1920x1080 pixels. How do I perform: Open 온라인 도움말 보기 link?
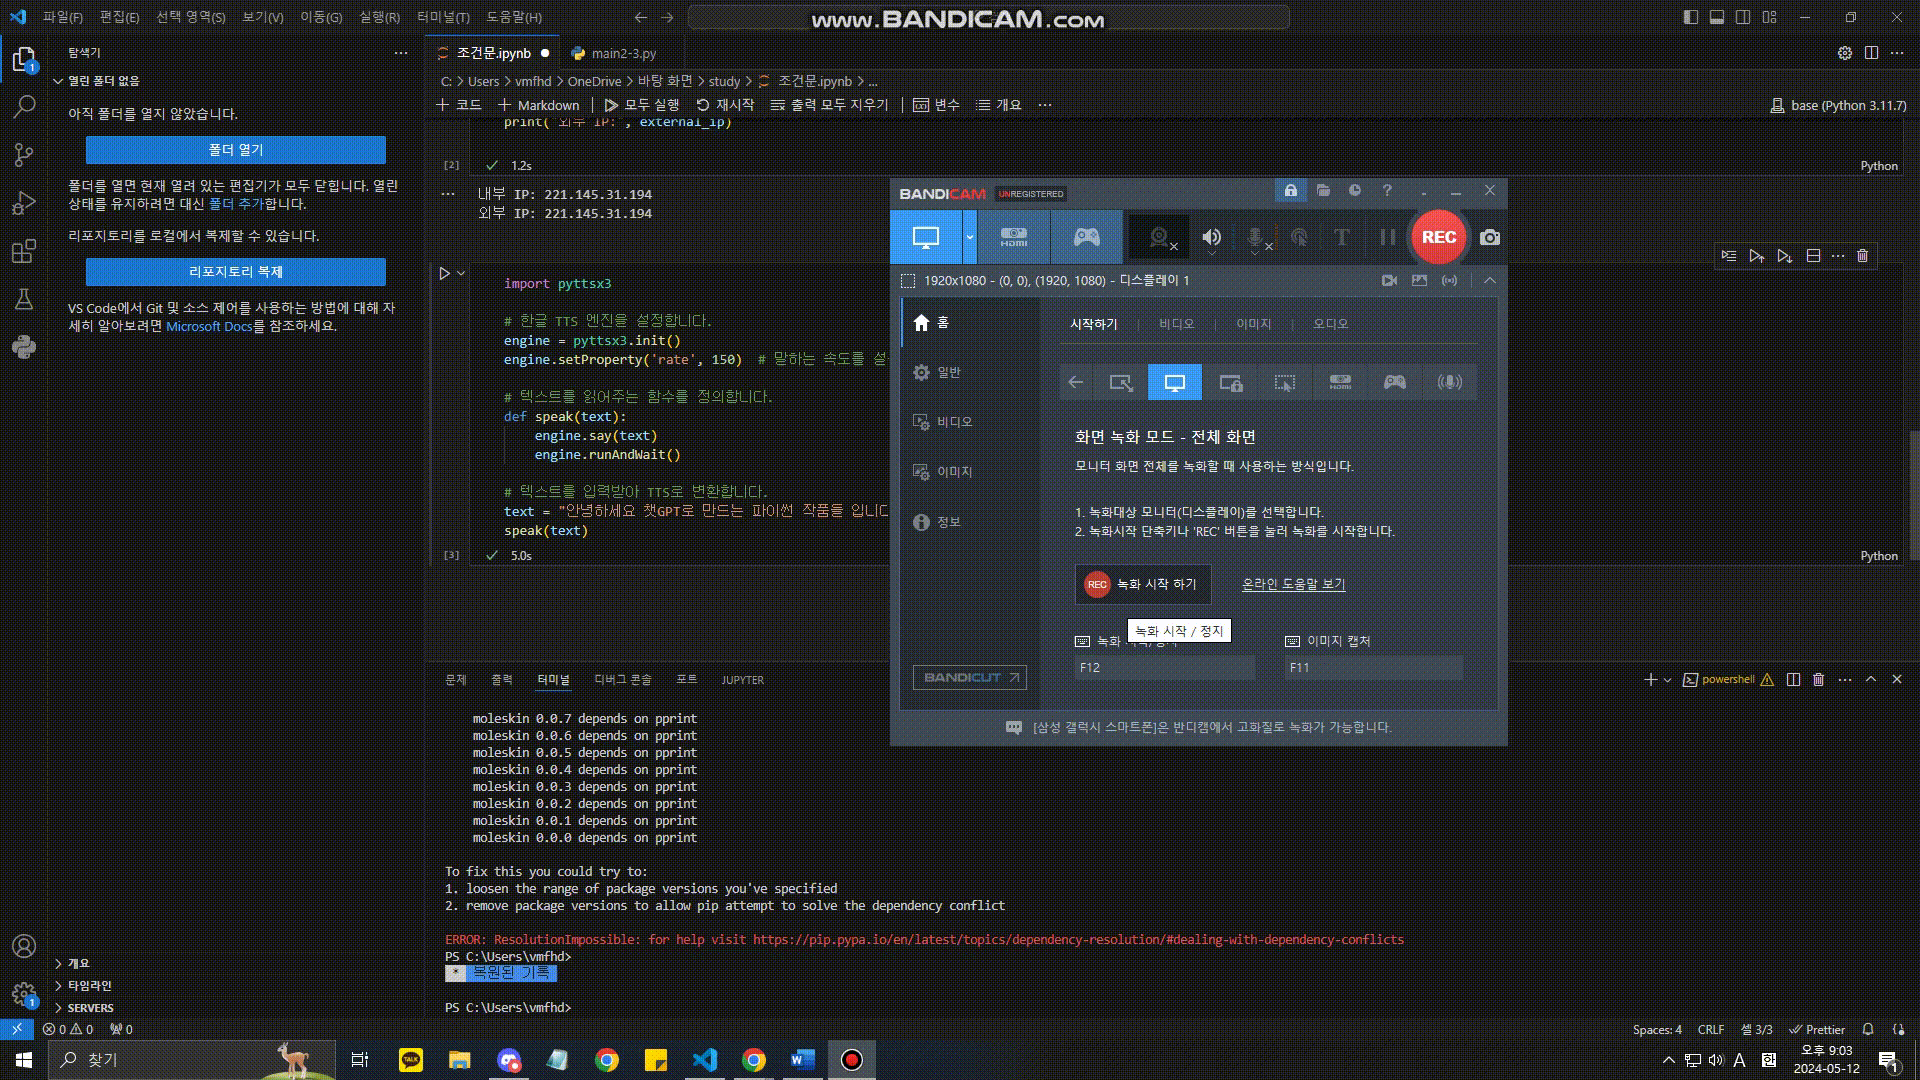[1293, 584]
